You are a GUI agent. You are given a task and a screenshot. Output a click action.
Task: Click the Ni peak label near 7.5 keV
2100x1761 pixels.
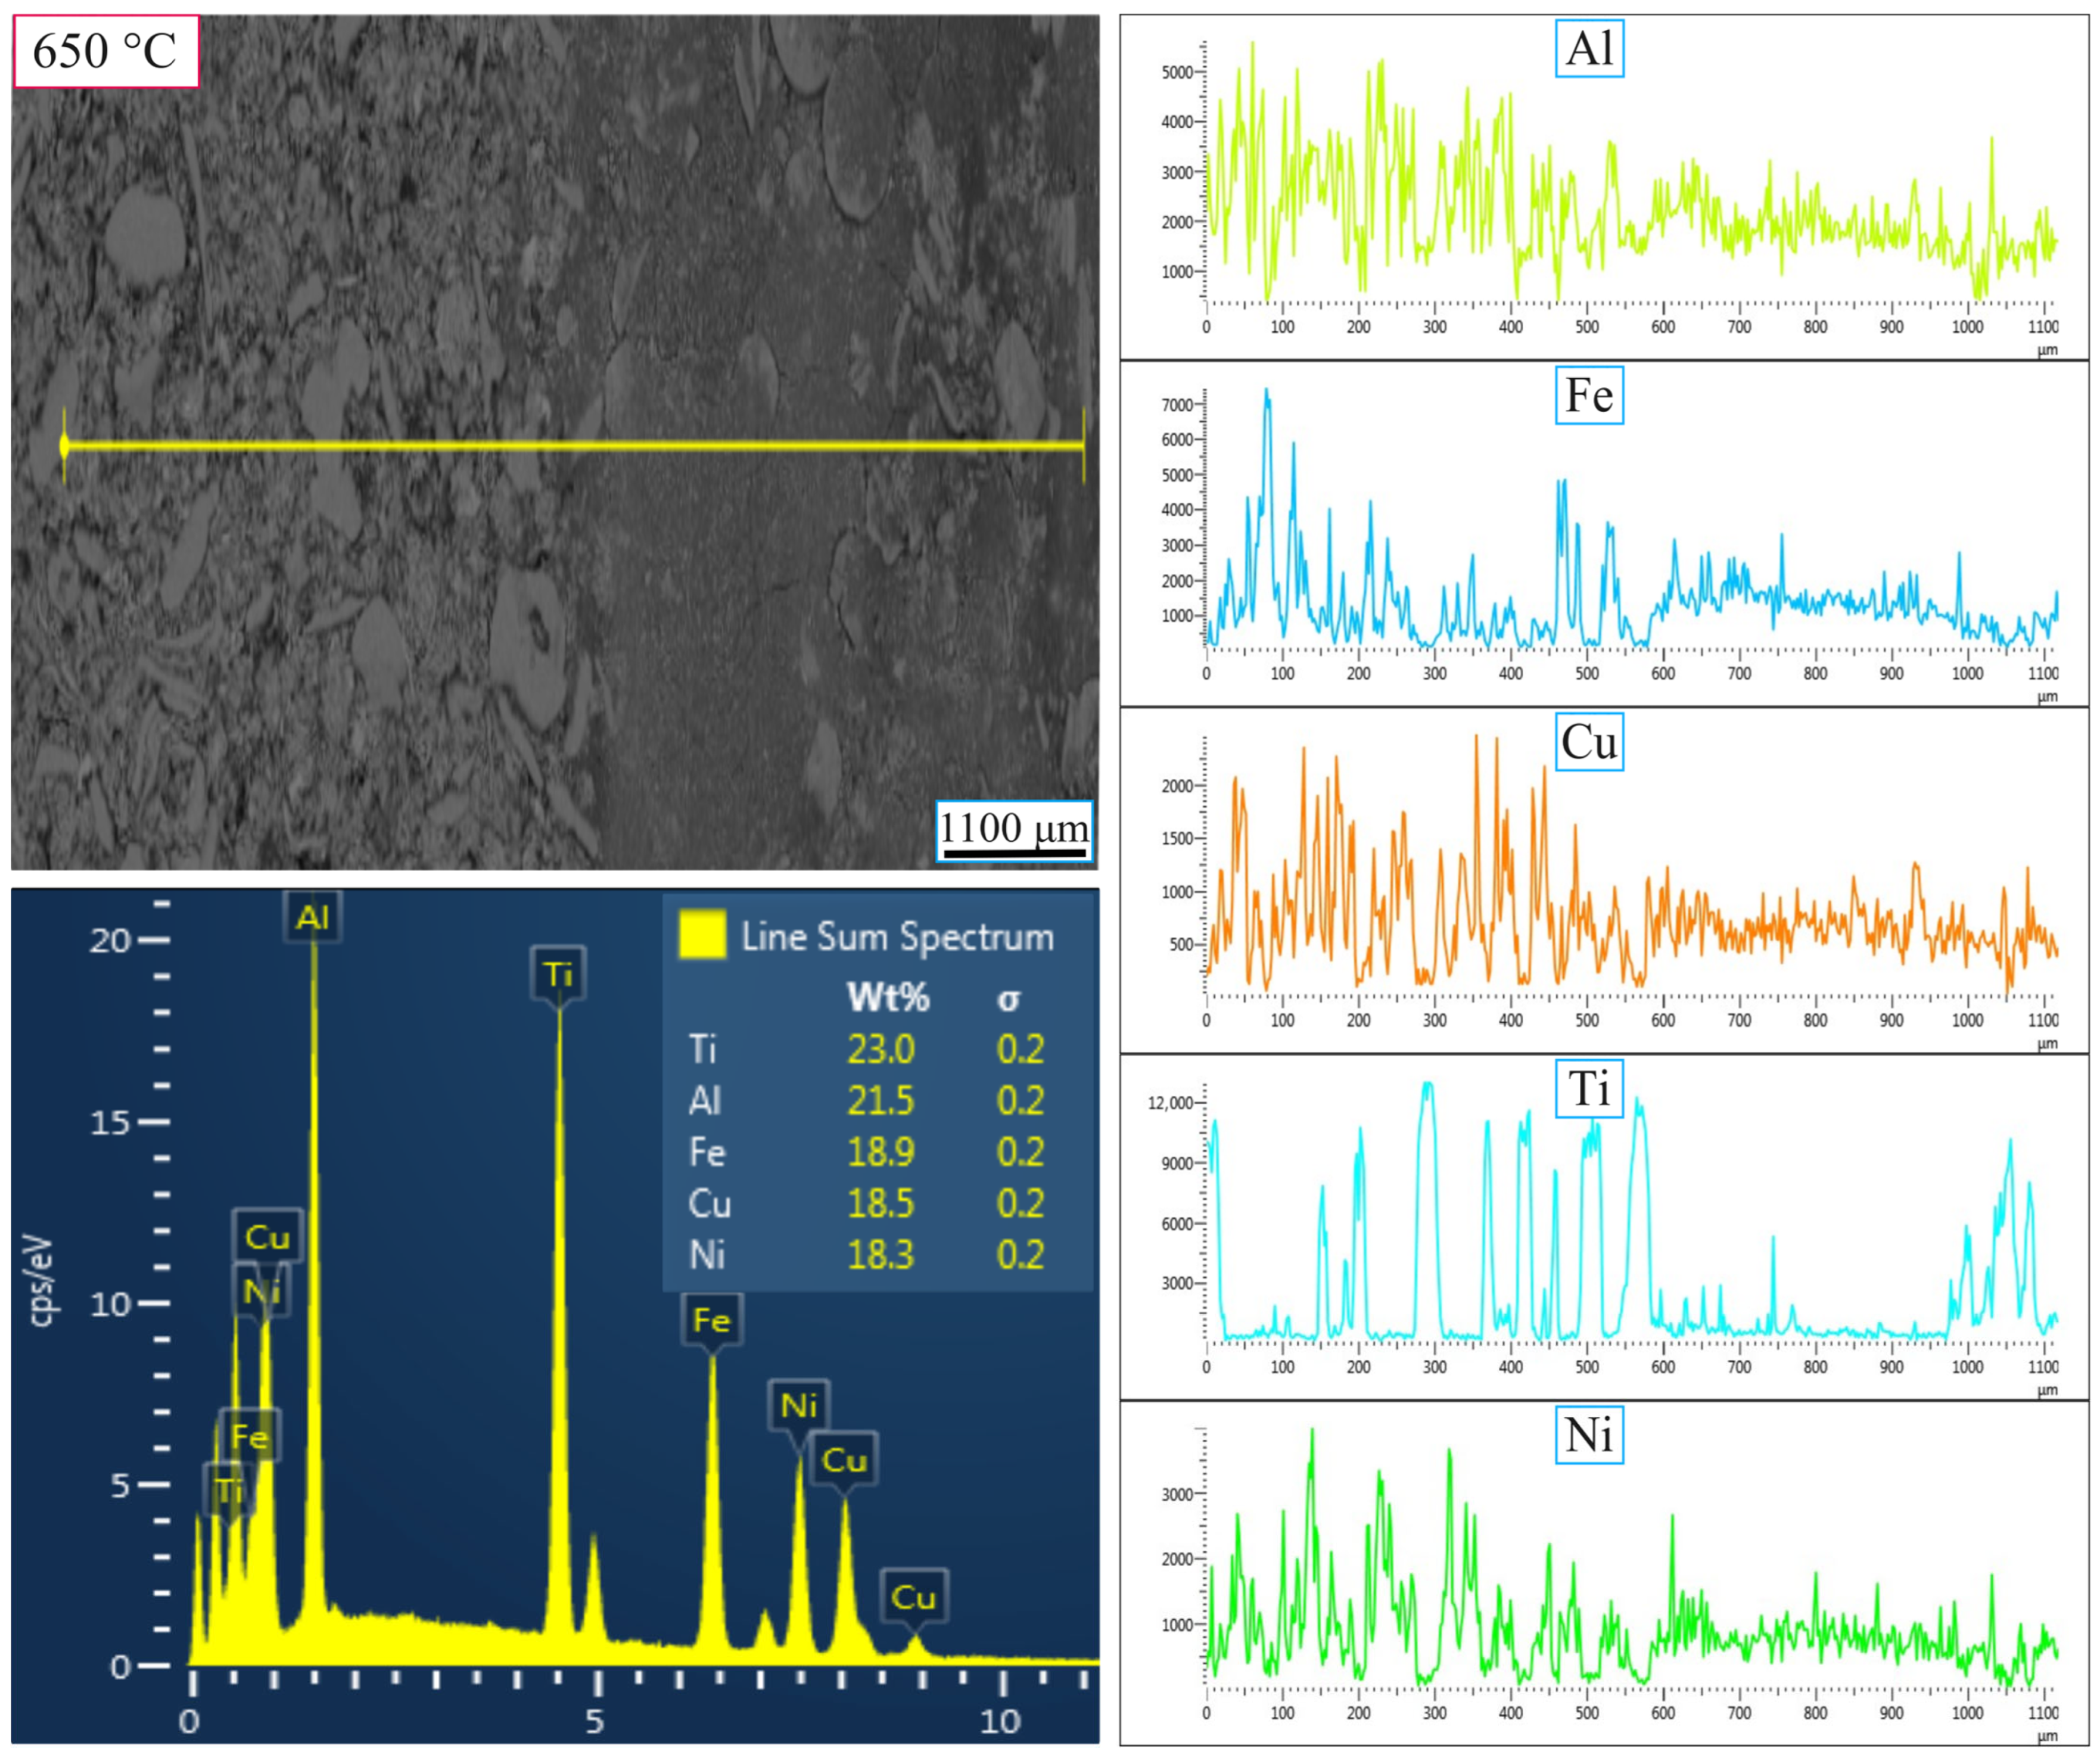[x=799, y=1405]
